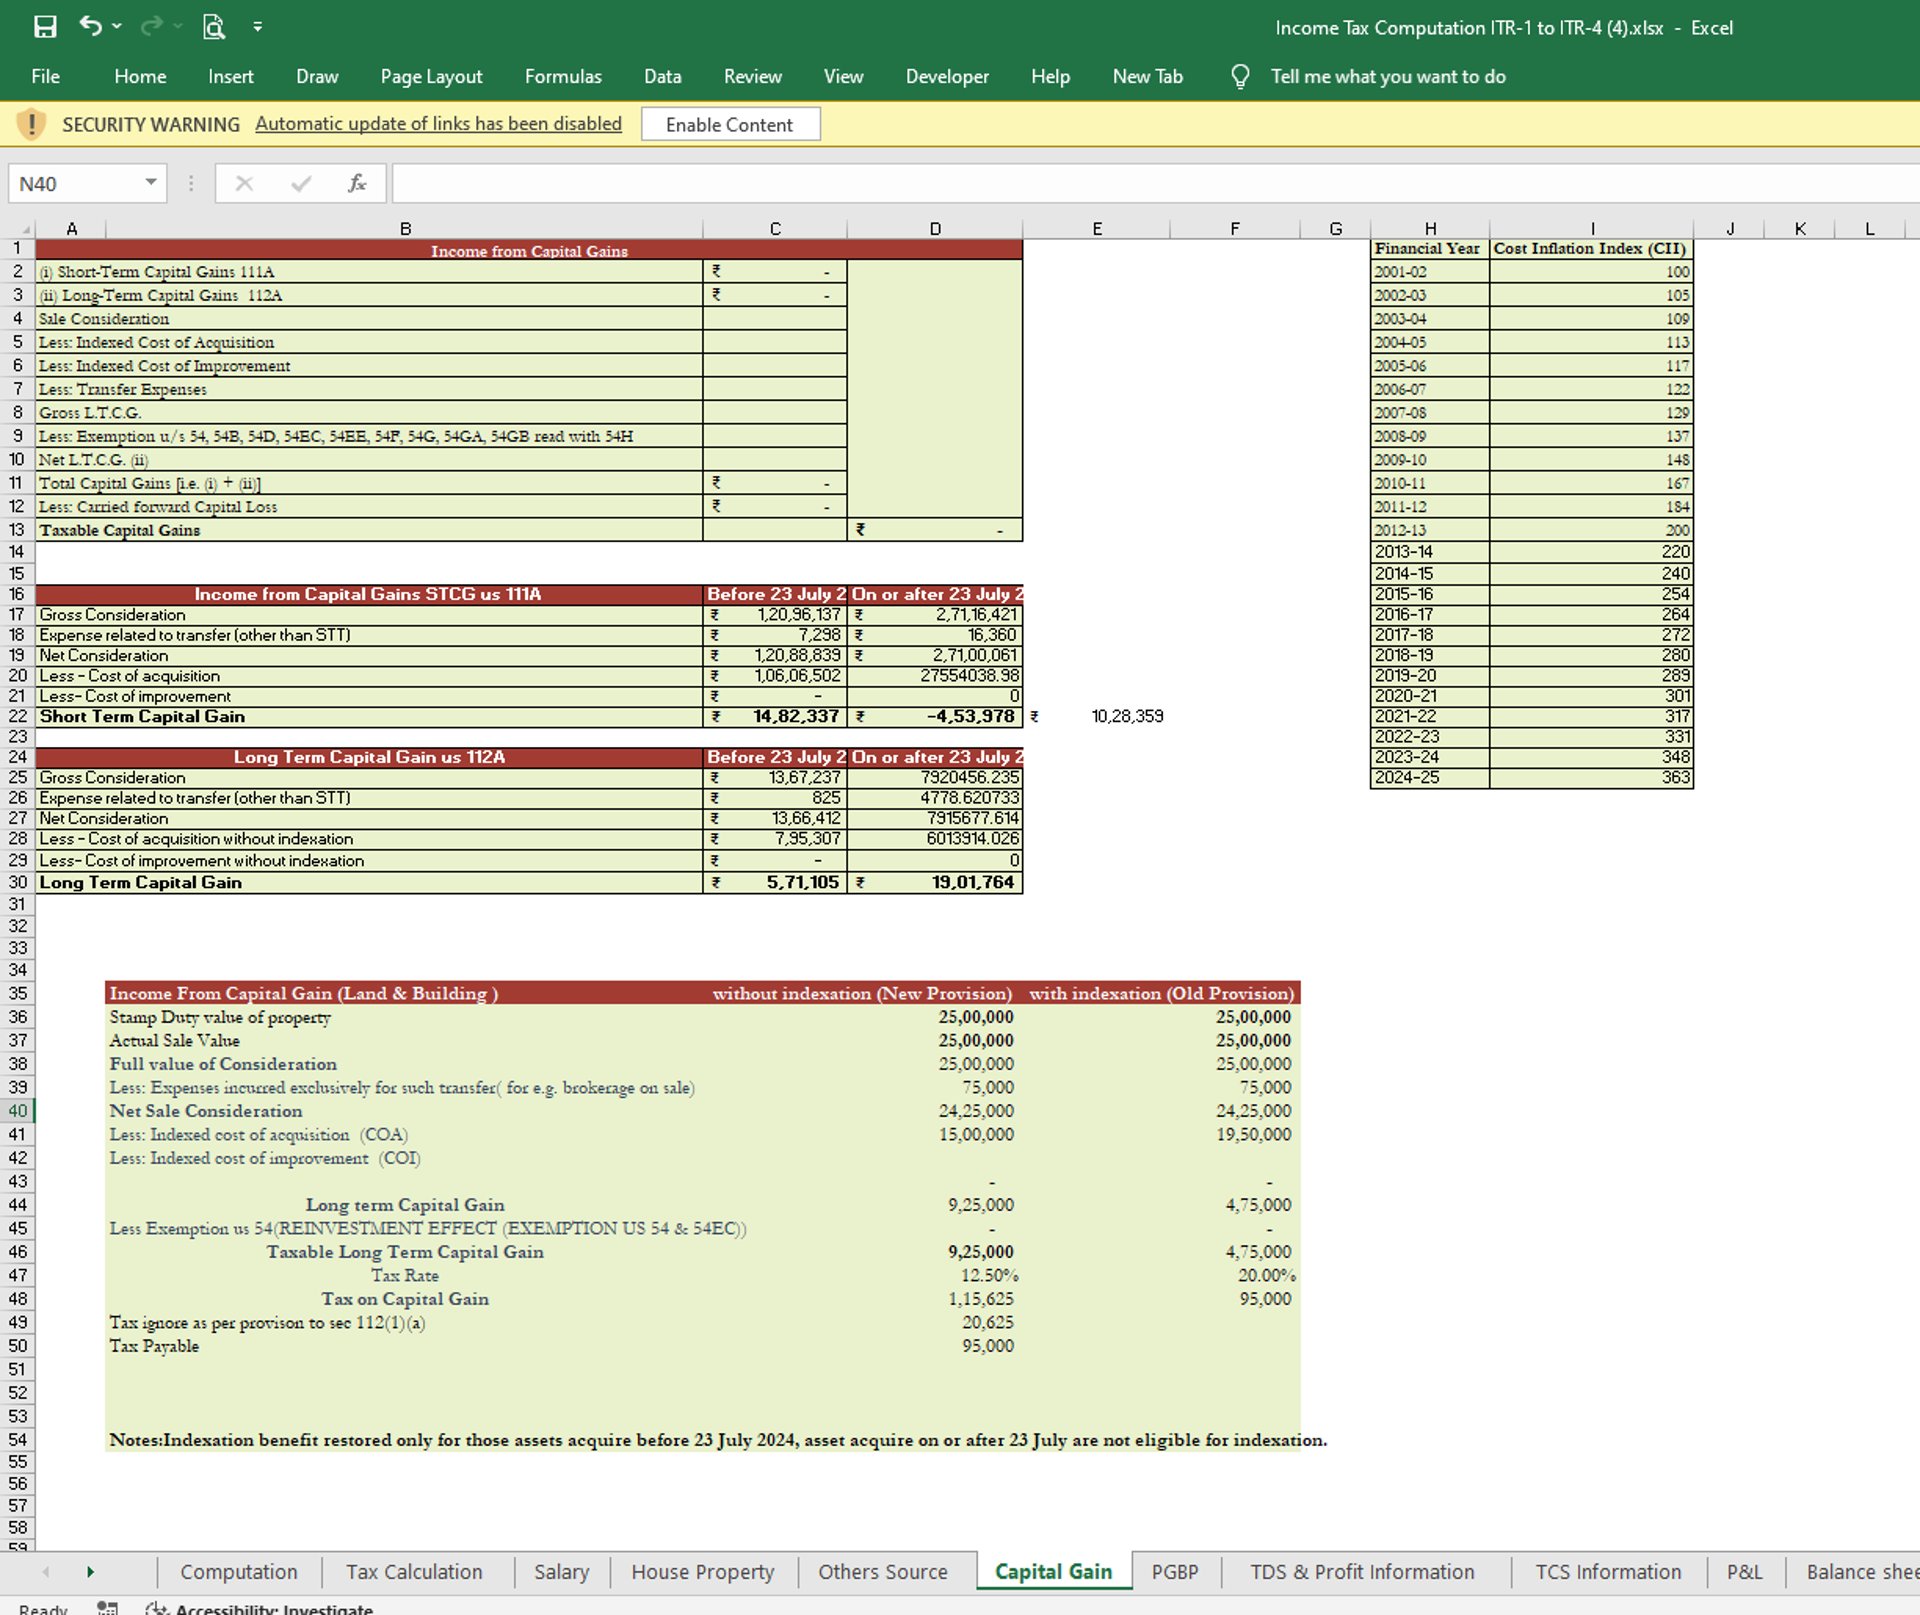
Task: Click the Insert Function fx icon
Action: point(357,183)
